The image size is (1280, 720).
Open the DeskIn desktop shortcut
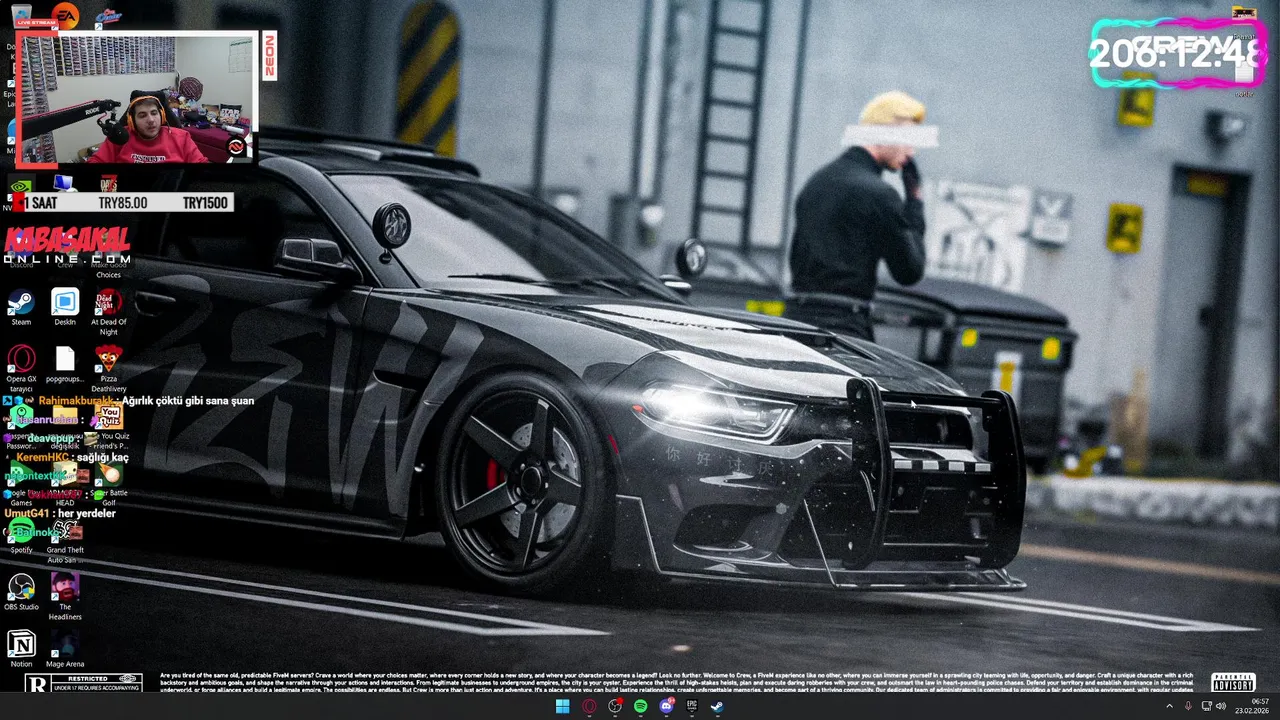65,307
